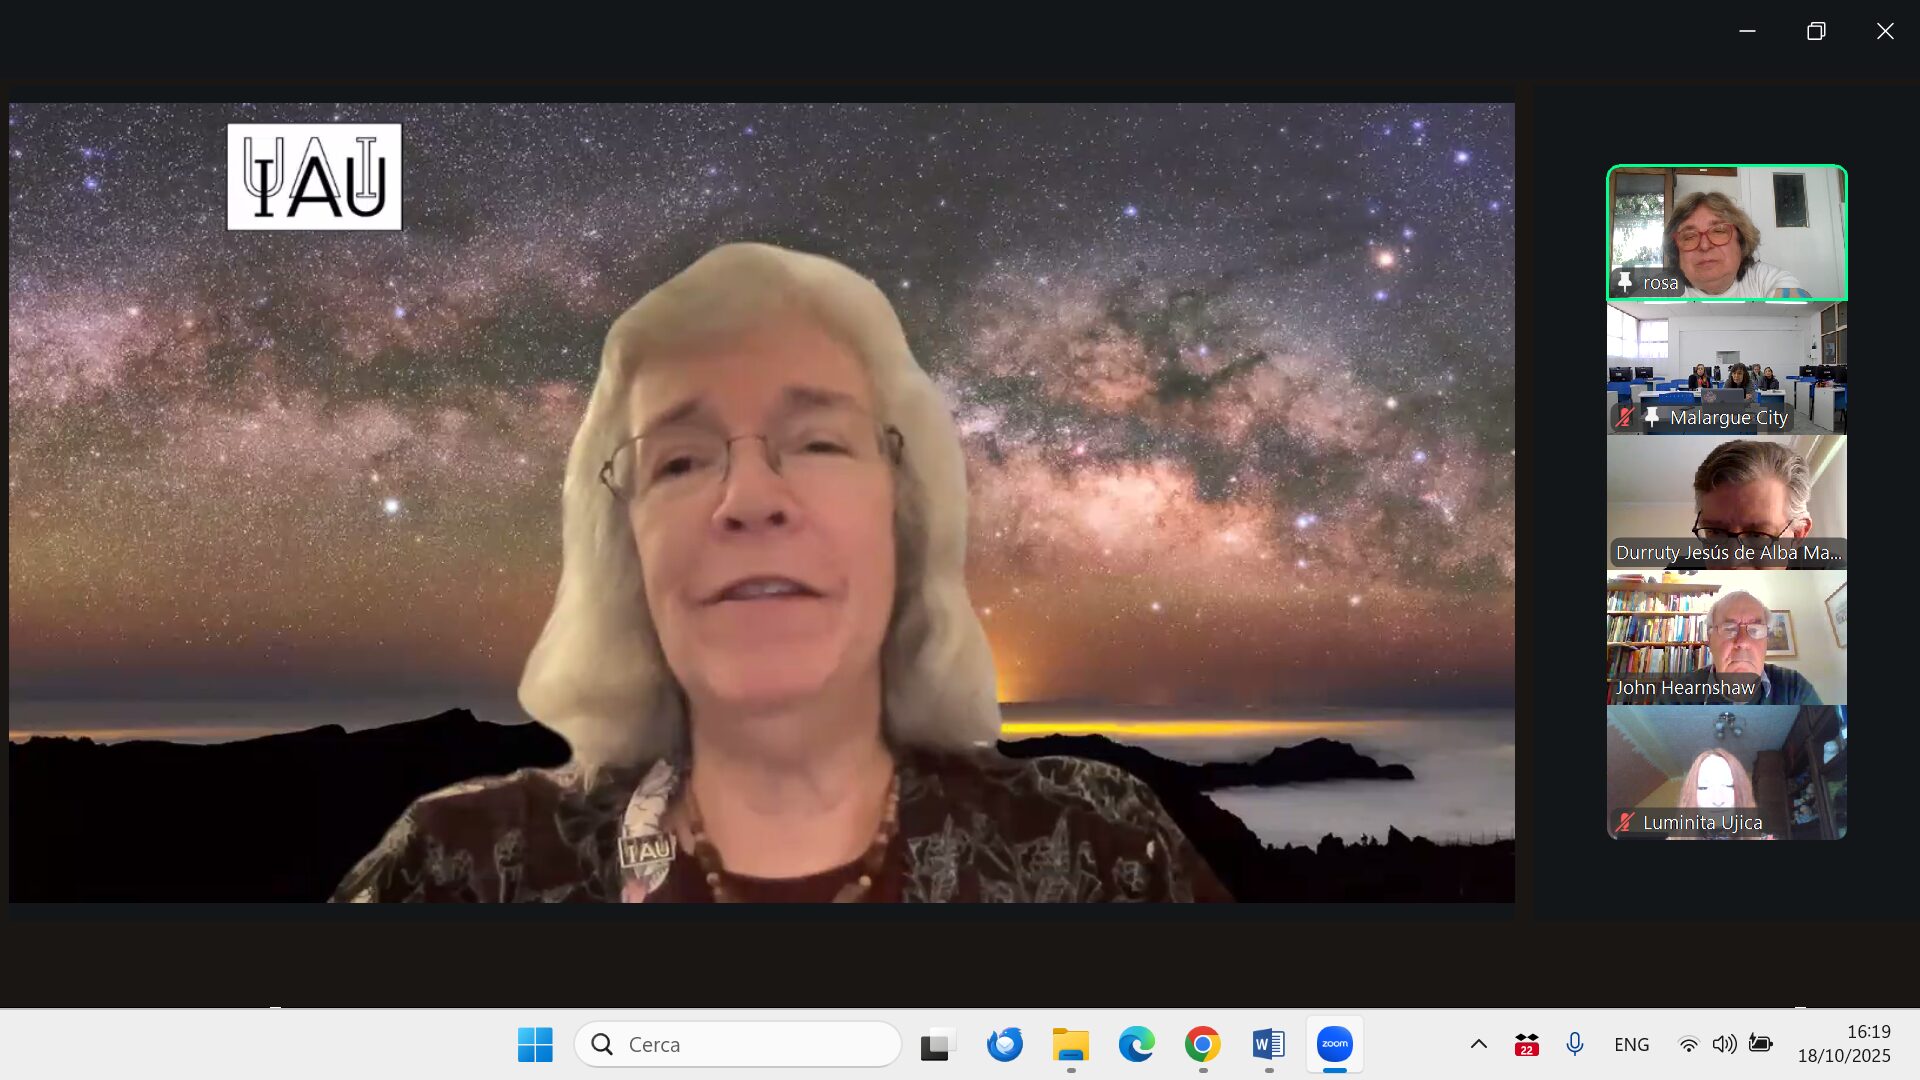Open the Windows Start menu
Image resolution: width=1920 pixels, height=1080 pixels.
[535, 1044]
